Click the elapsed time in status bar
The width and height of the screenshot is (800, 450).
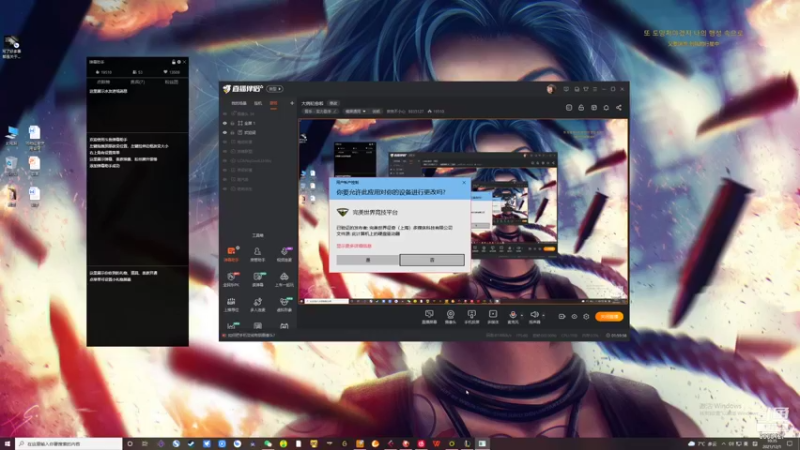pos(616,335)
